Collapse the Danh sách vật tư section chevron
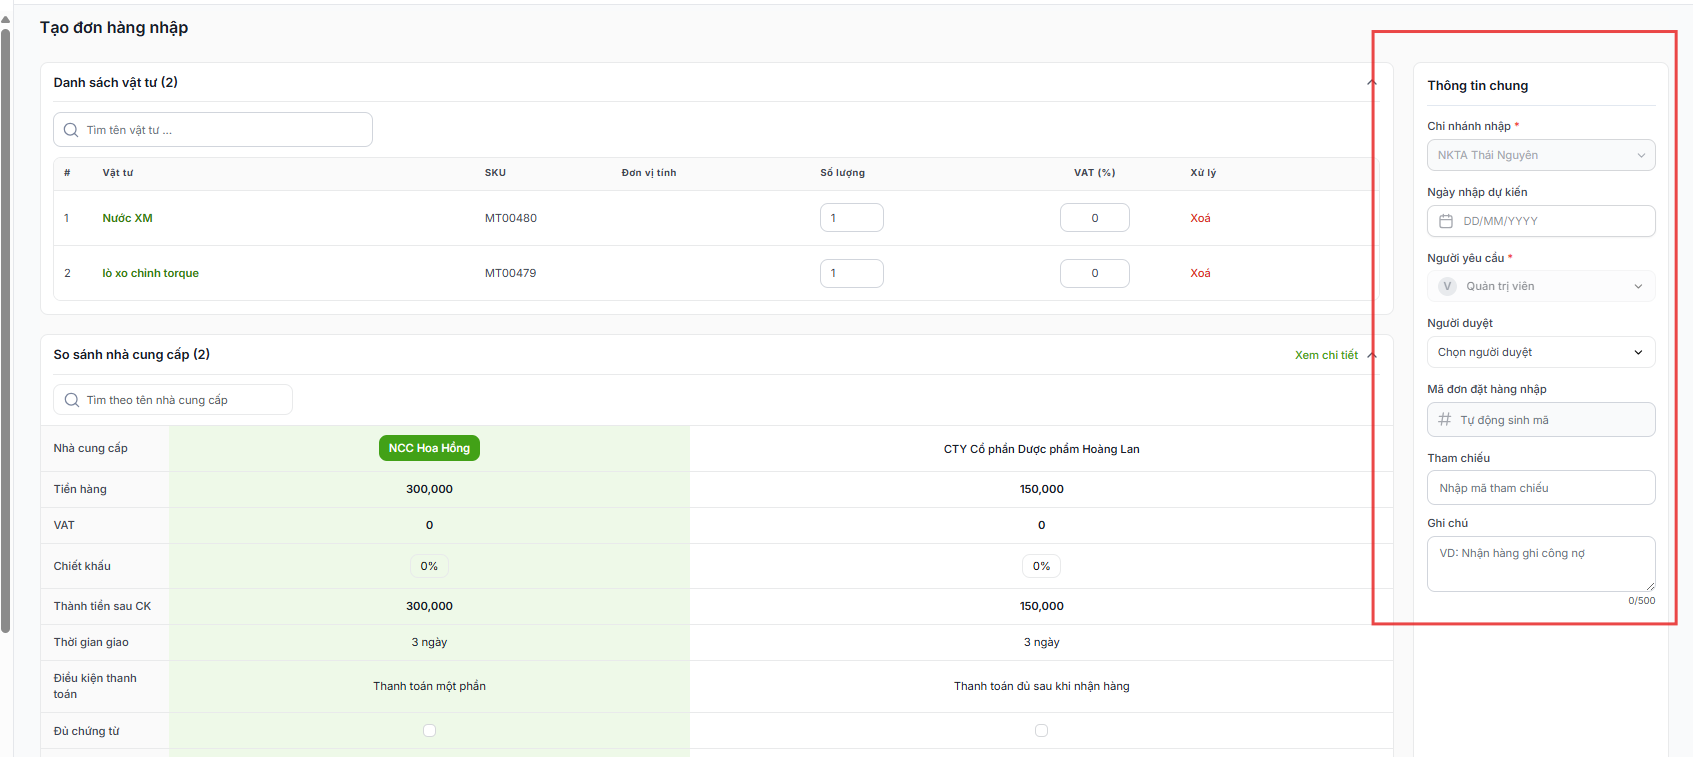 pos(1372,83)
